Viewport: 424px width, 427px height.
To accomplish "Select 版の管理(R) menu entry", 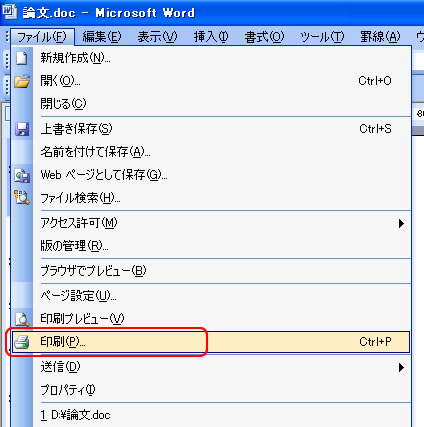I will point(74,246).
